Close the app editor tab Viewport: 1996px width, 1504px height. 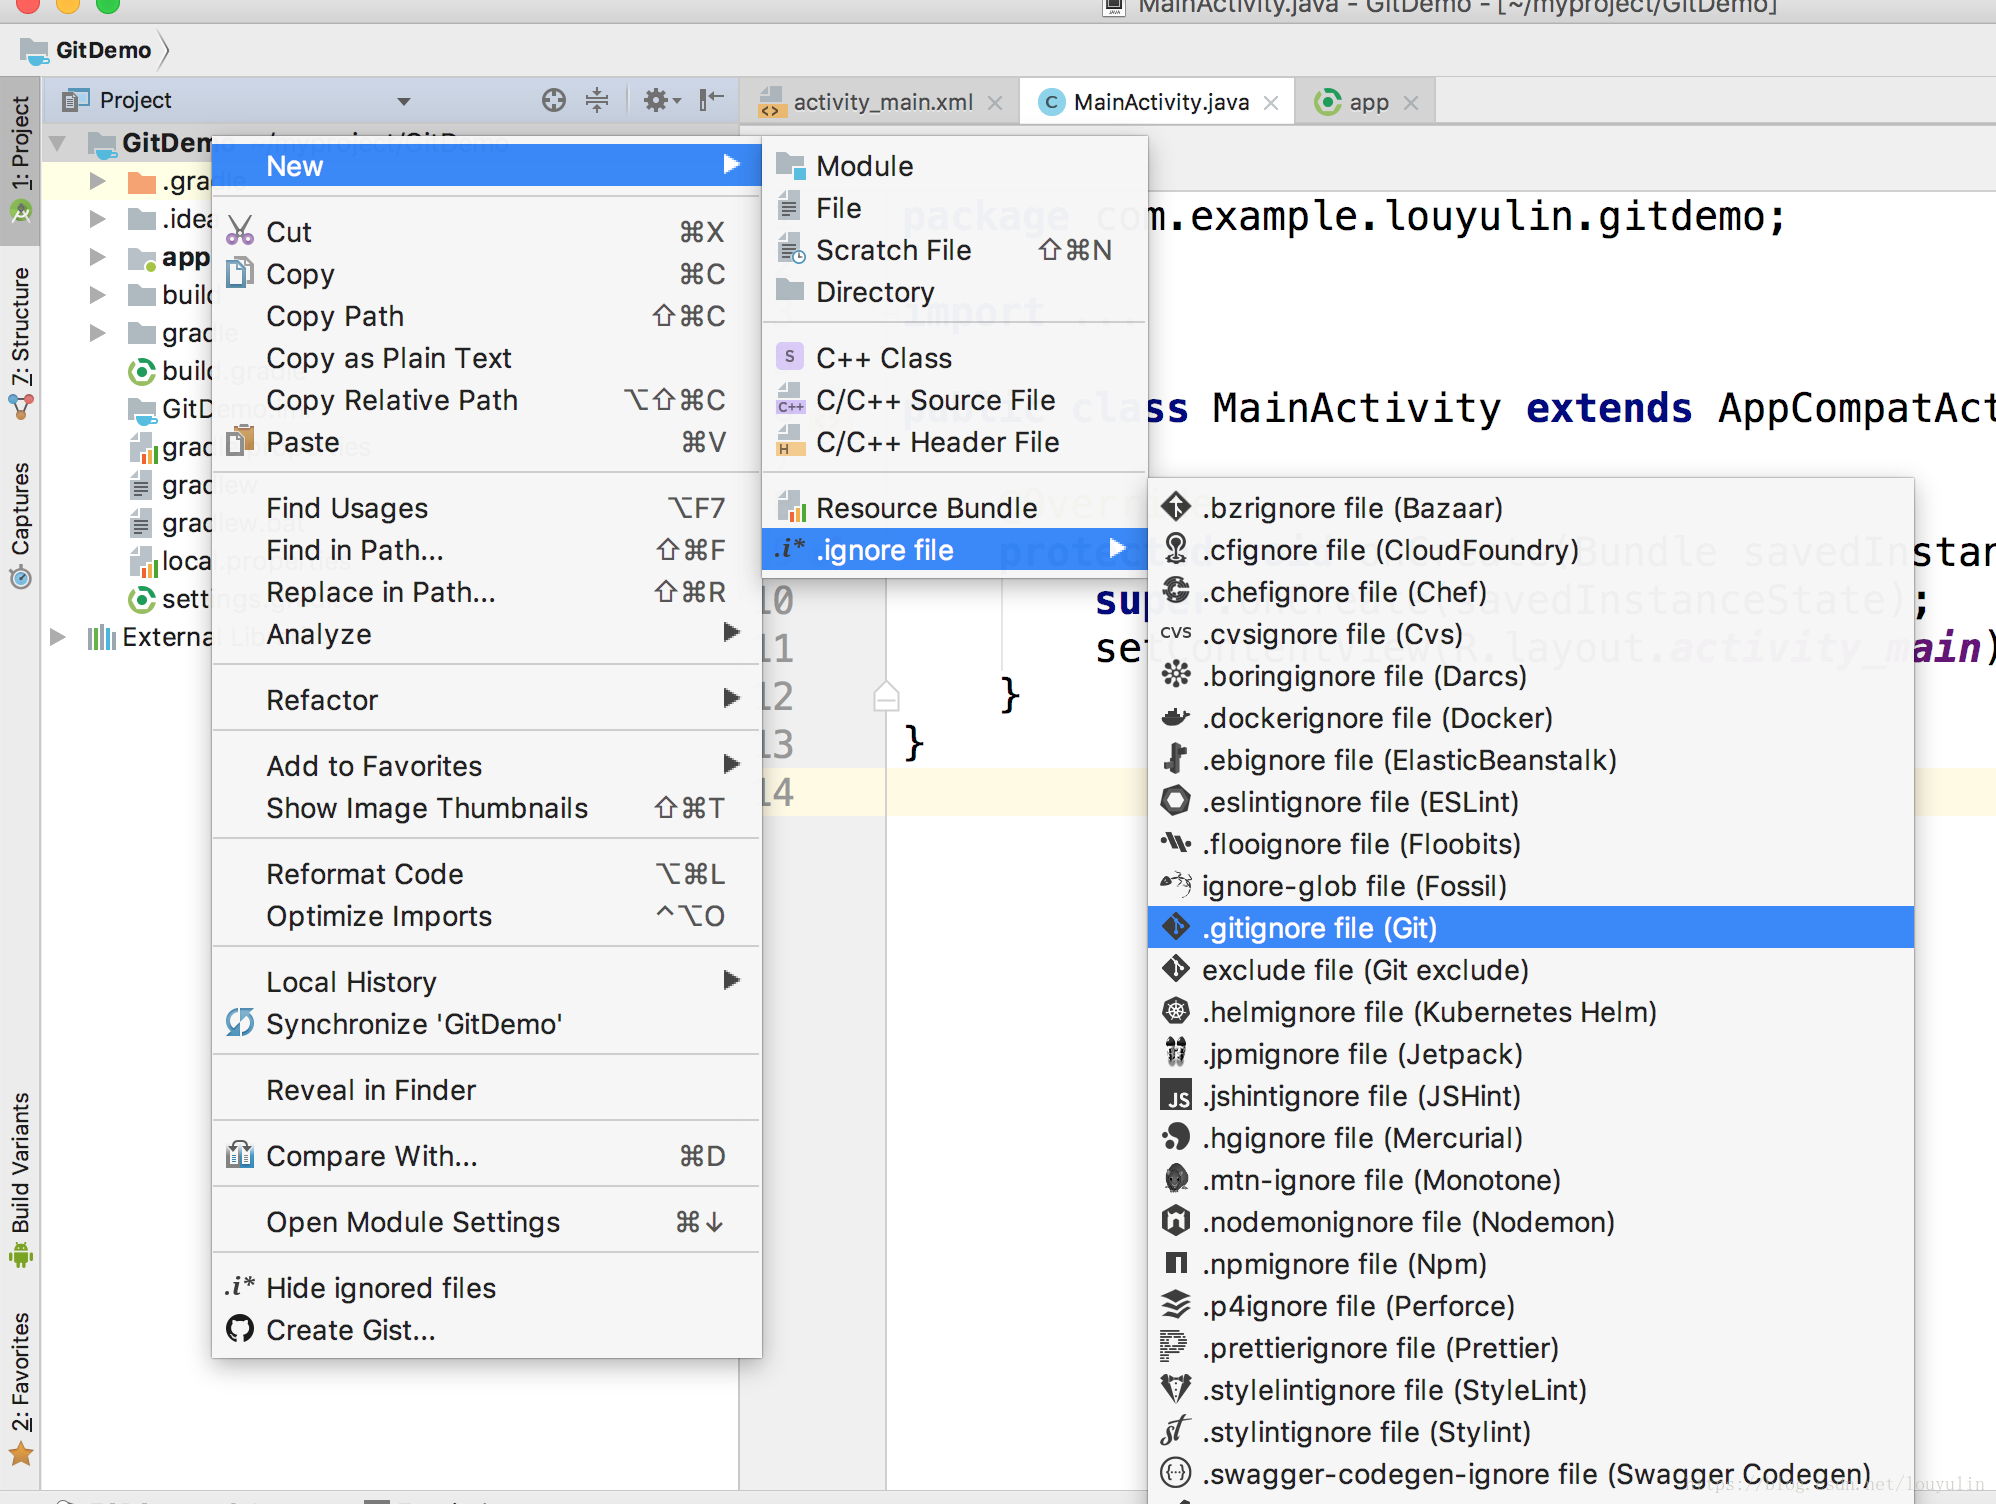point(1411,103)
